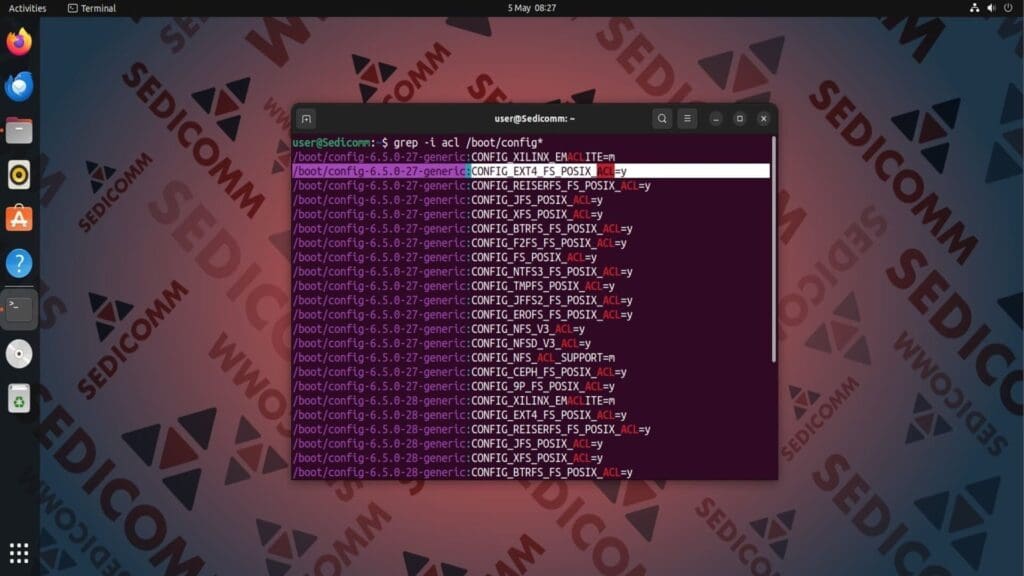Open Help from the dock
Image resolution: width=1024 pixels, height=576 pixels.
point(19,263)
